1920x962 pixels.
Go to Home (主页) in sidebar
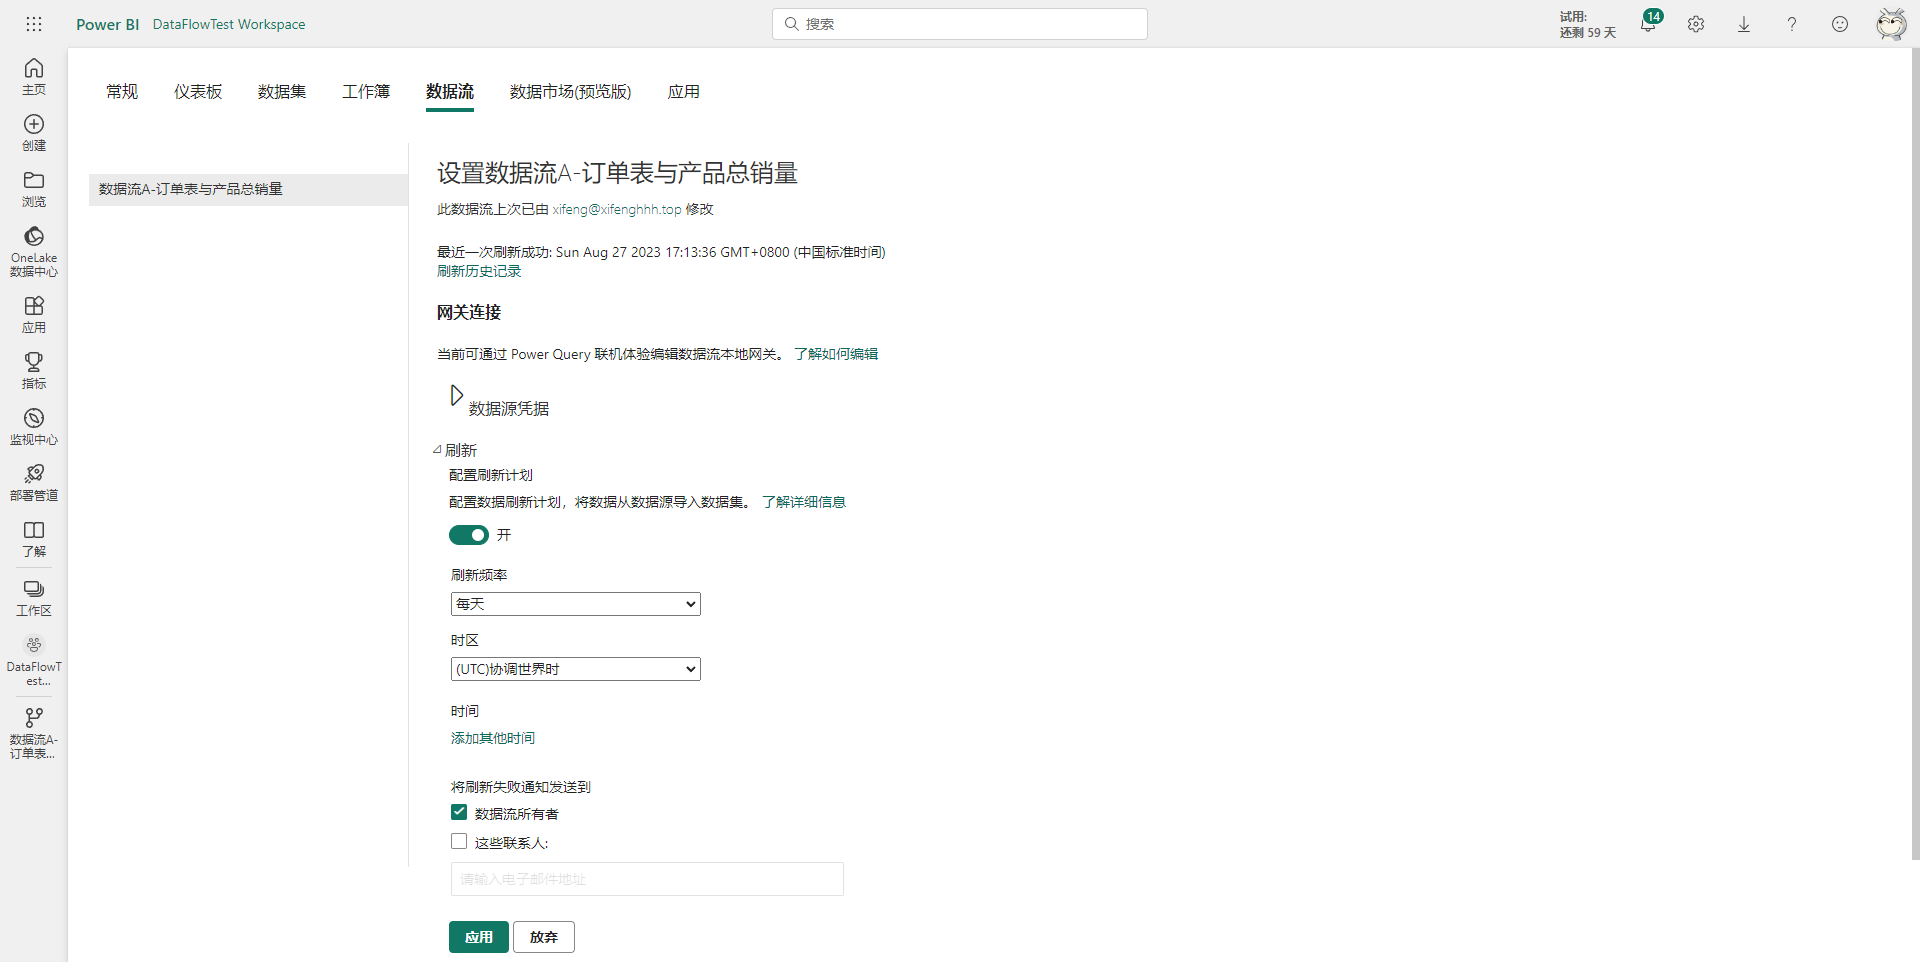click(34, 76)
